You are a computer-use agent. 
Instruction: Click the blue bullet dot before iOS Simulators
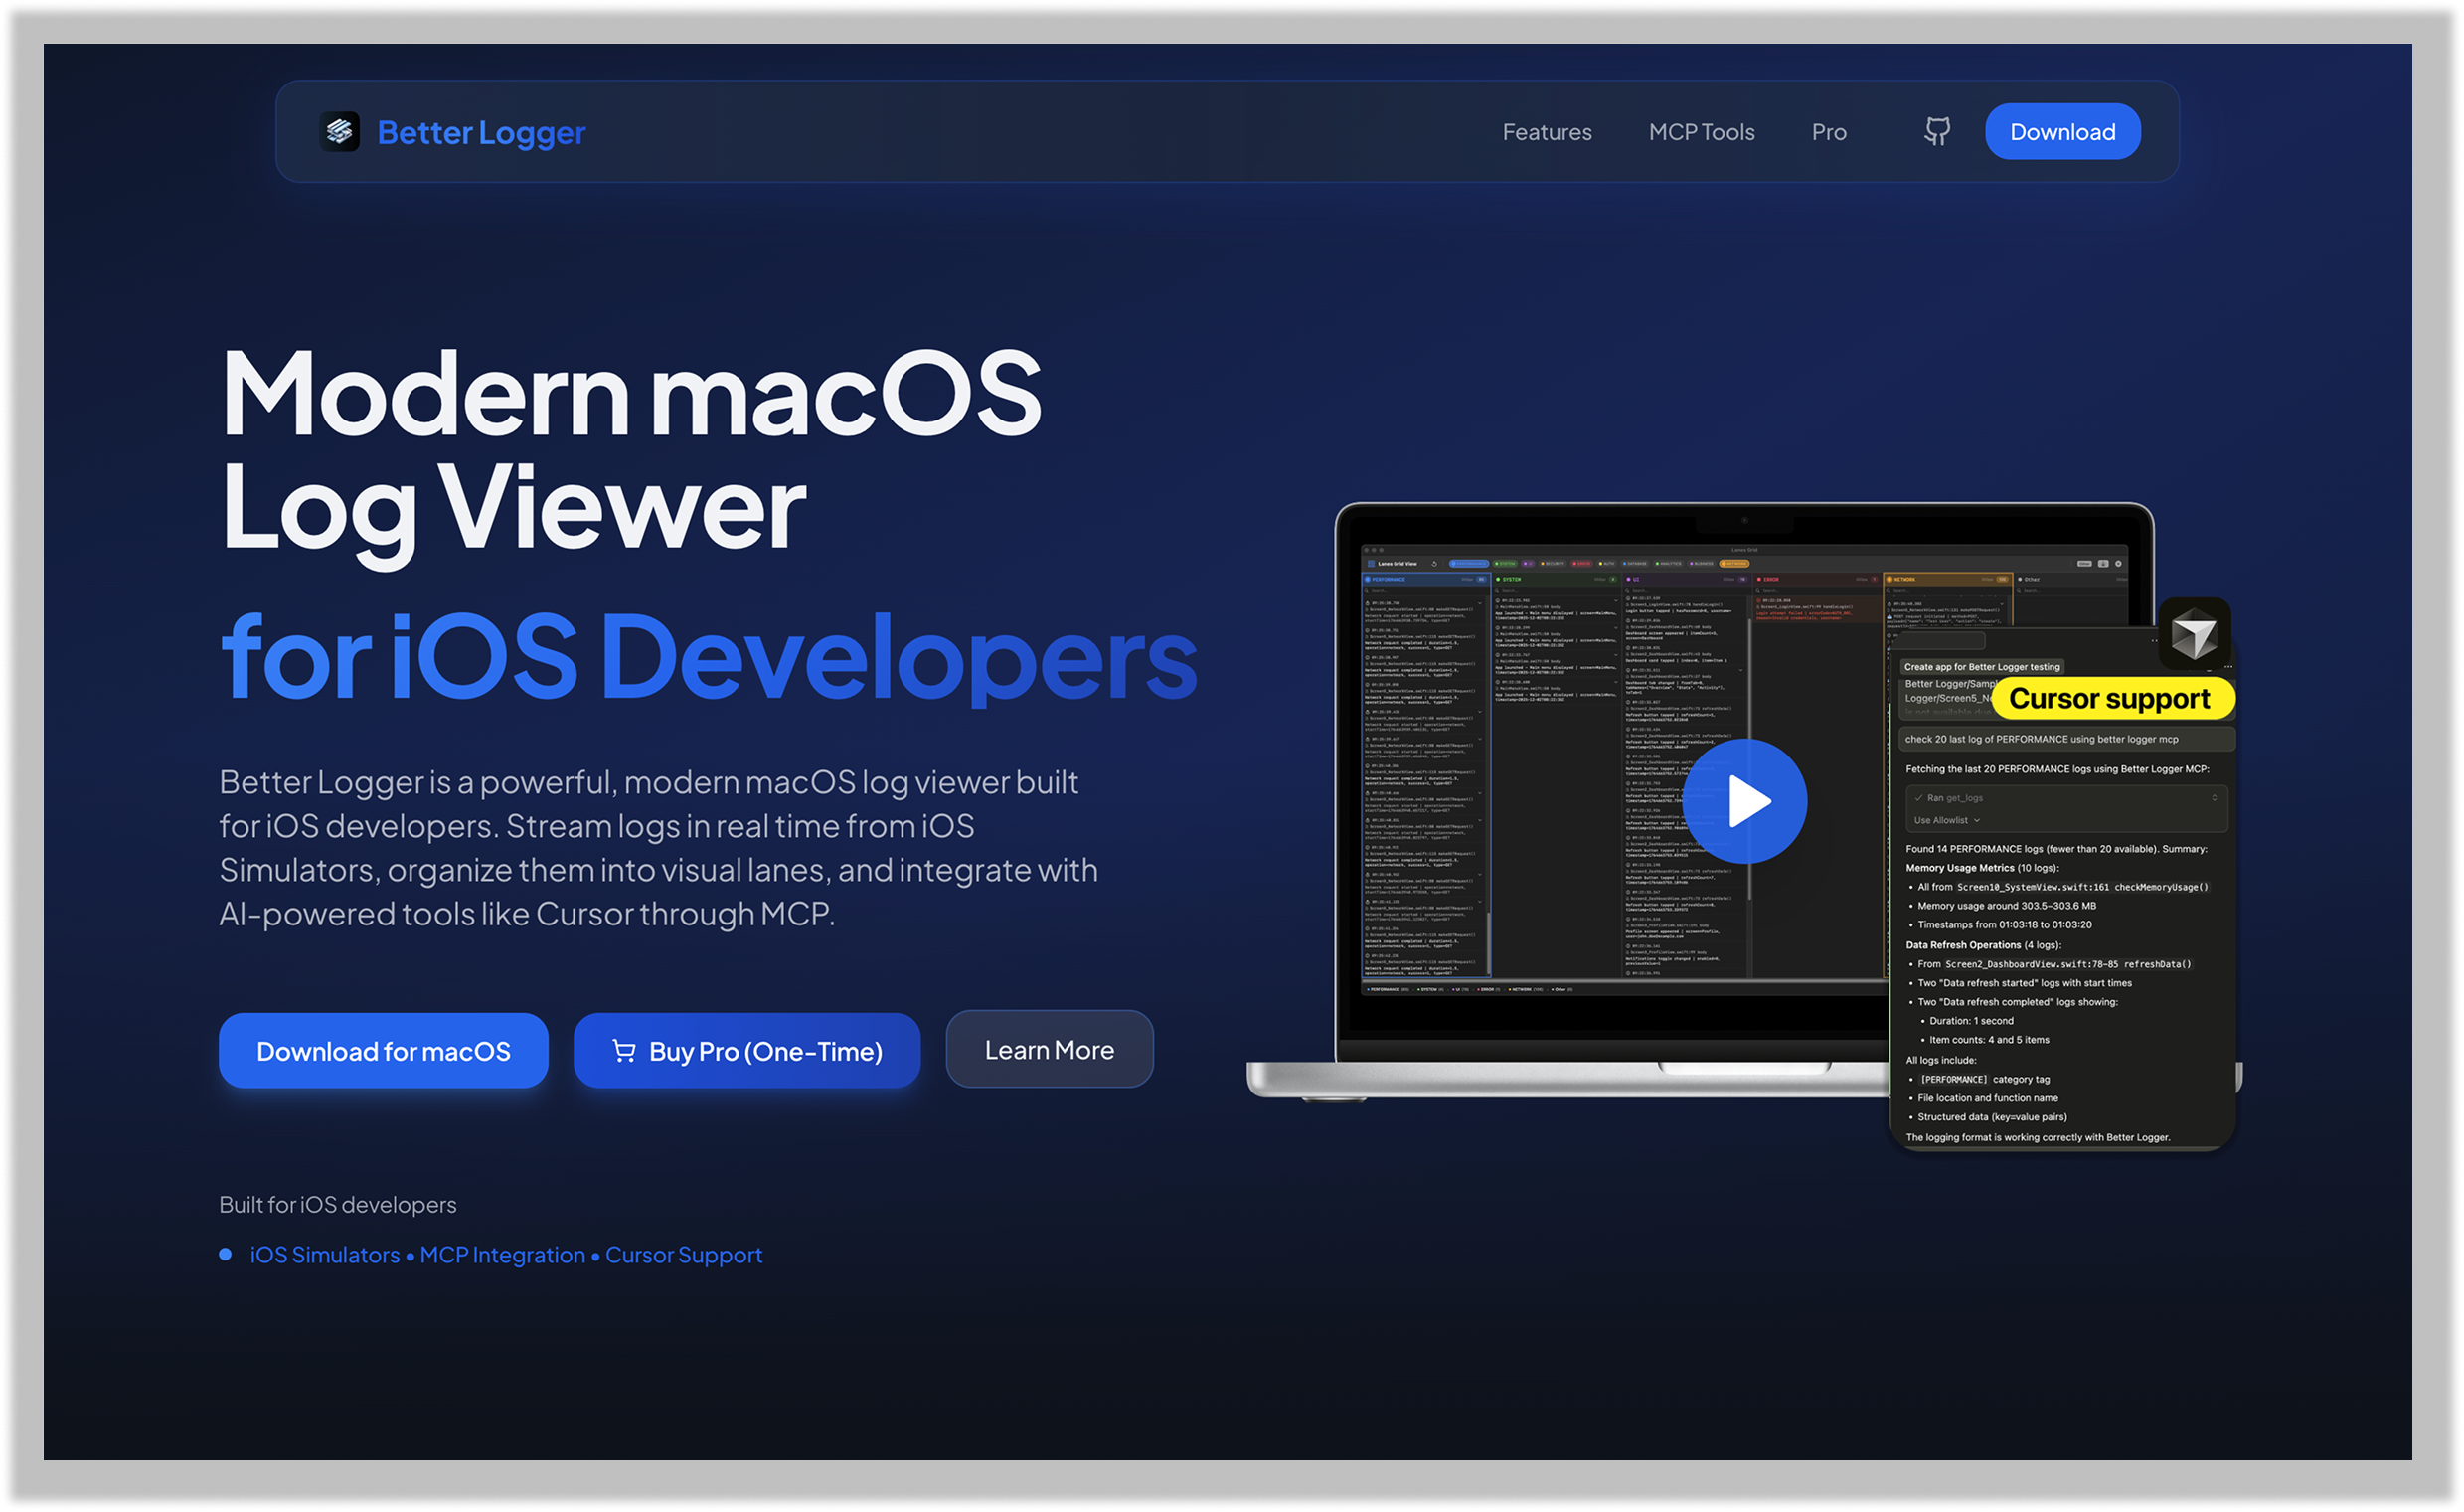click(225, 1254)
